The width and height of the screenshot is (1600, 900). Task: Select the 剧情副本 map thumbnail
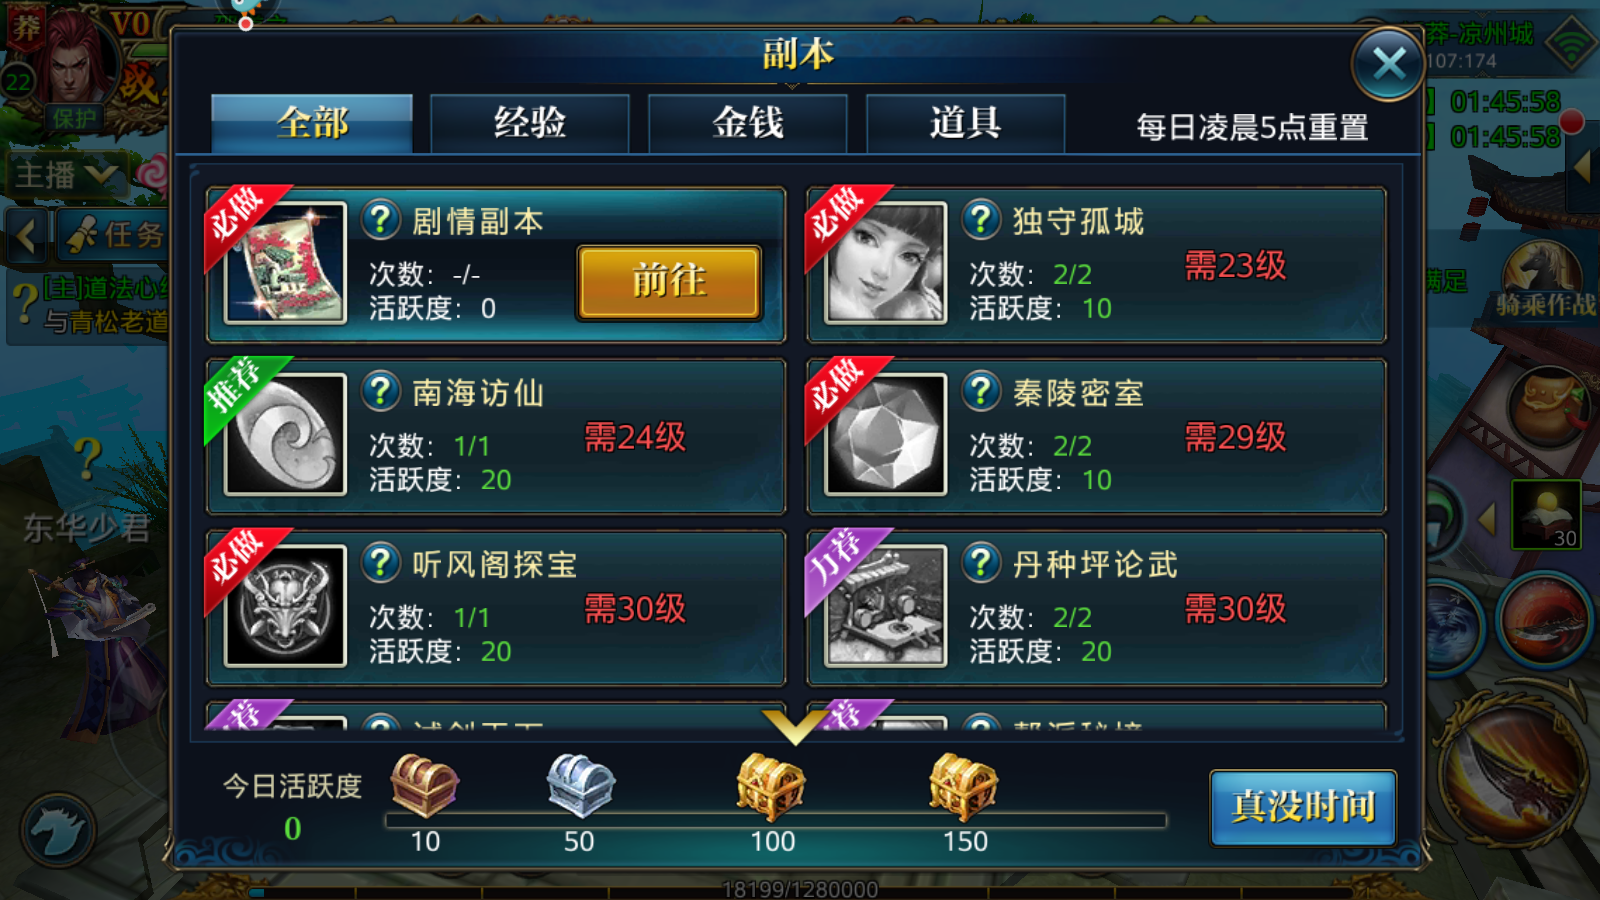click(x=285, y=263)
